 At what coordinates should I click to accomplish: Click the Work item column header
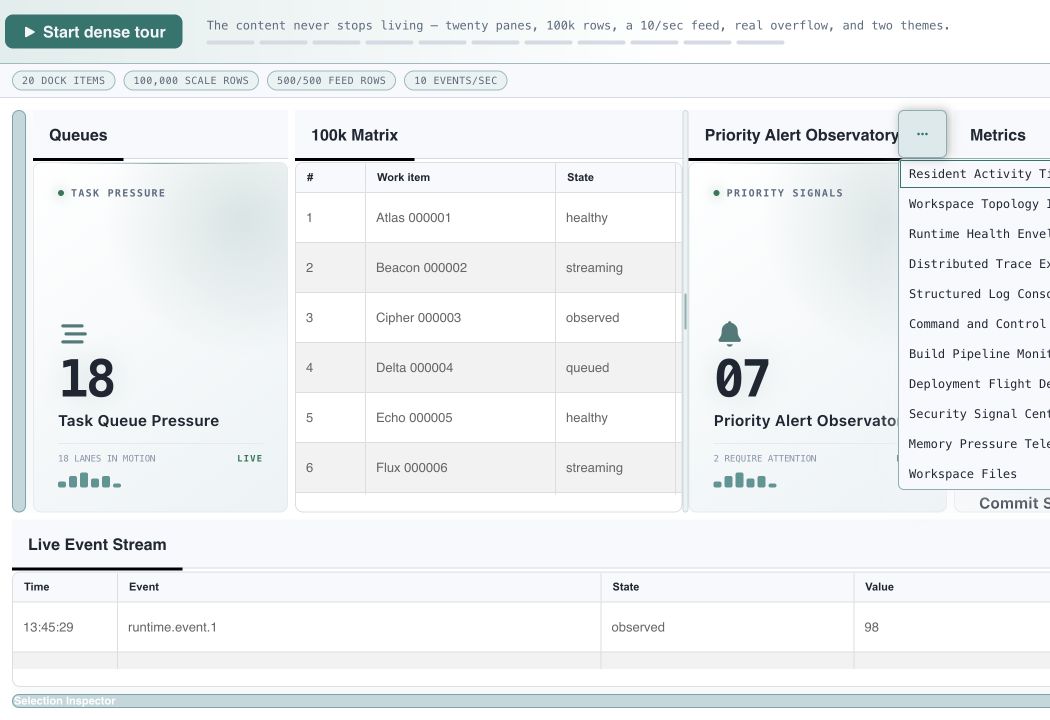coord(460,177)
